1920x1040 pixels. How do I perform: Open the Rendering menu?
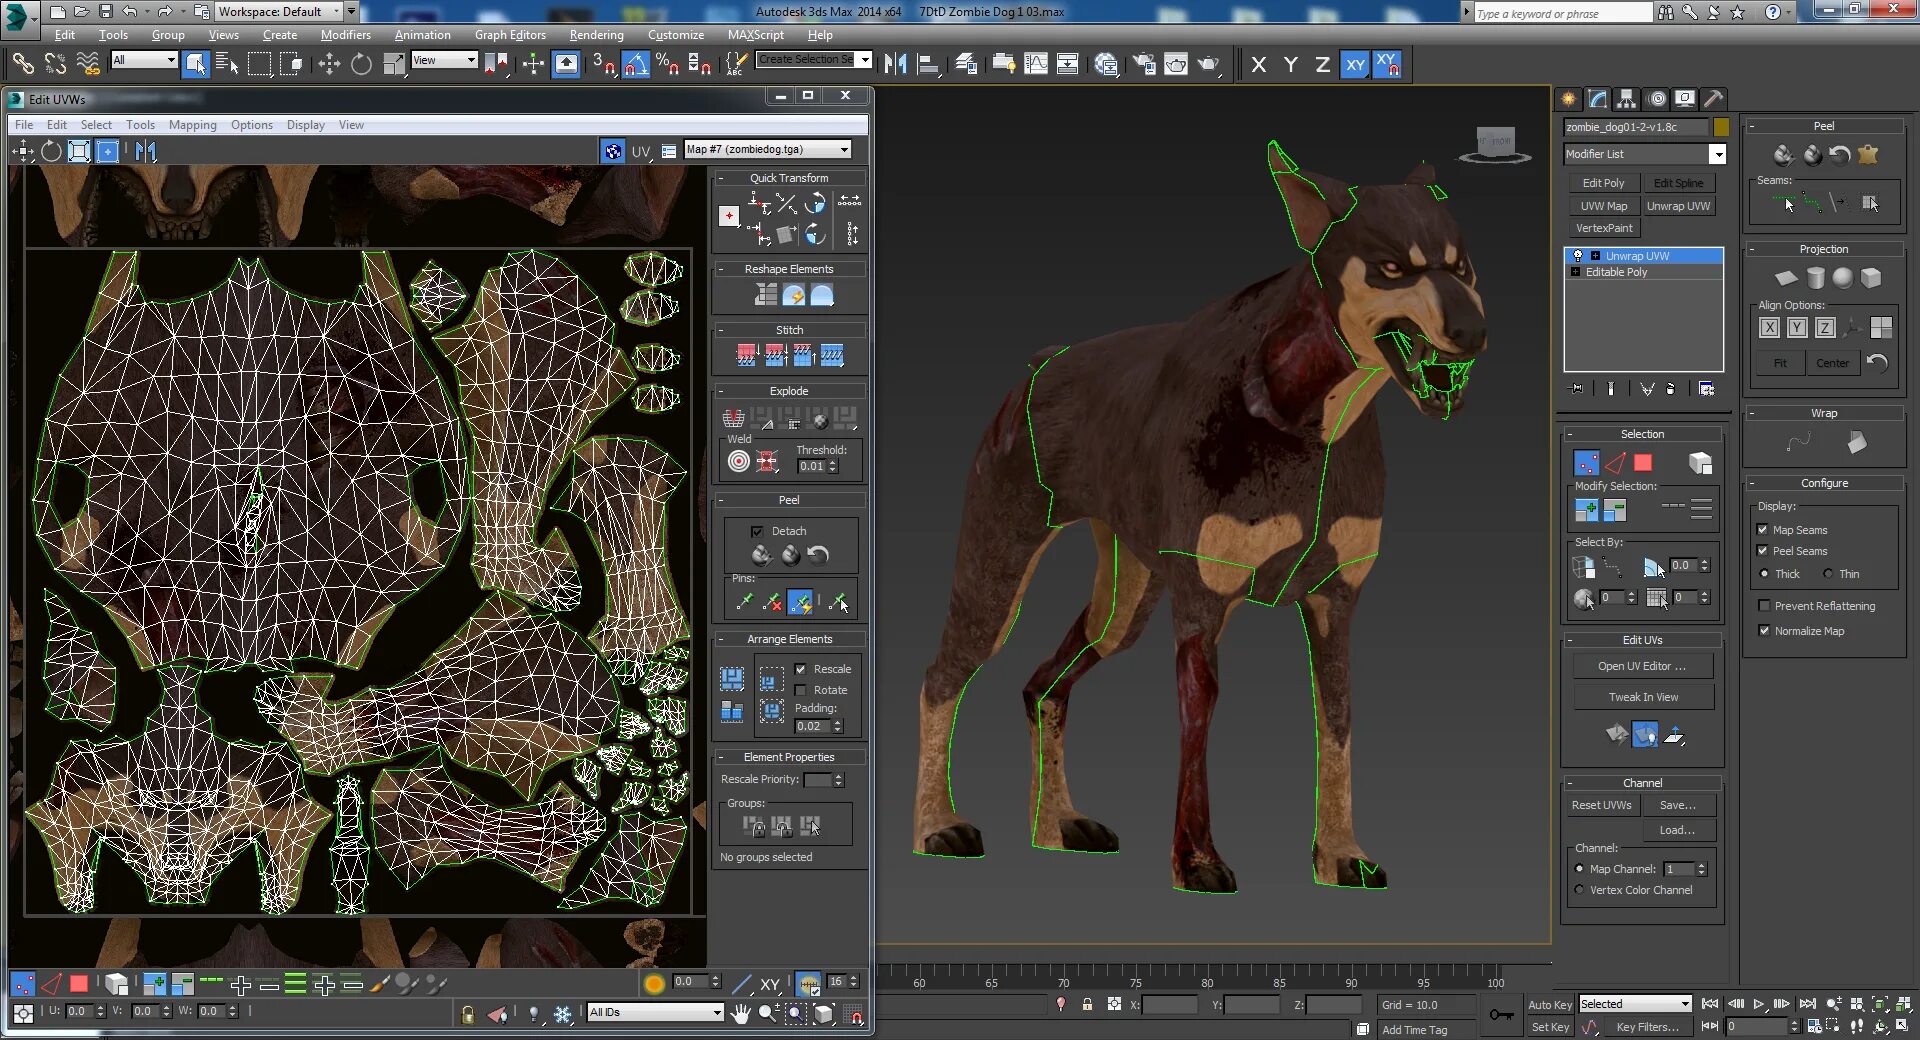click(596, 35)
